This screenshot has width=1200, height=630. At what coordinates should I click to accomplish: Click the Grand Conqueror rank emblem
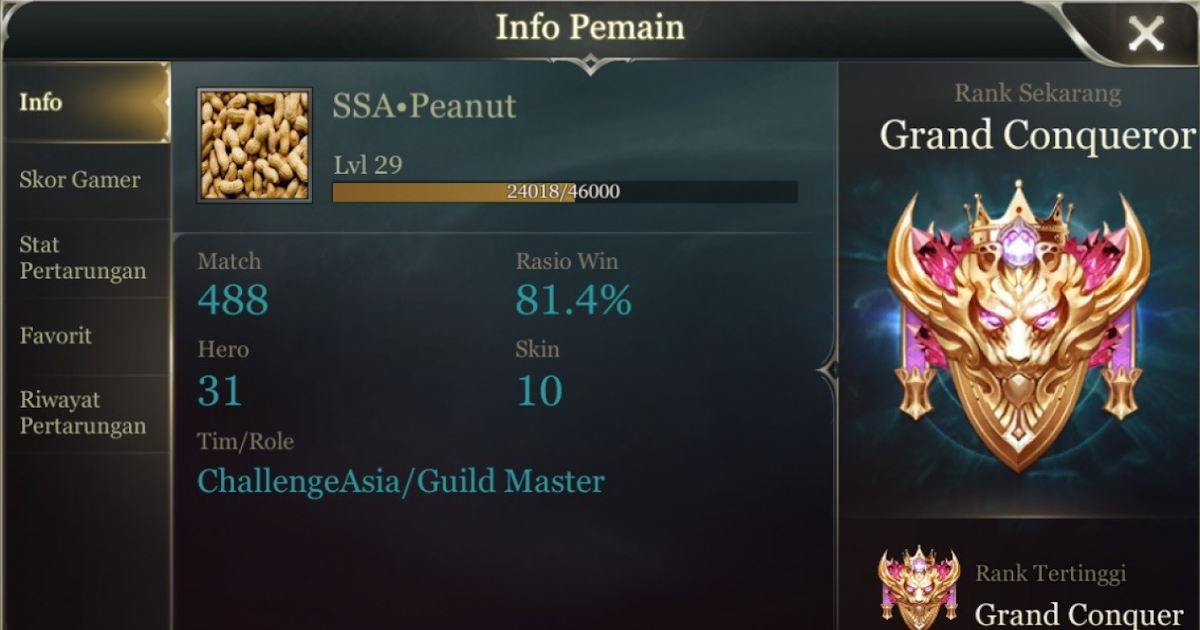[1018, 325]
